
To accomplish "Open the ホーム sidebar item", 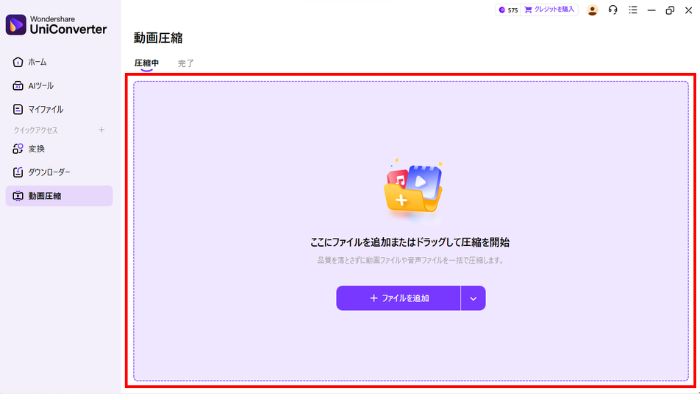I will pyautogui.click(x=30, y=62).
